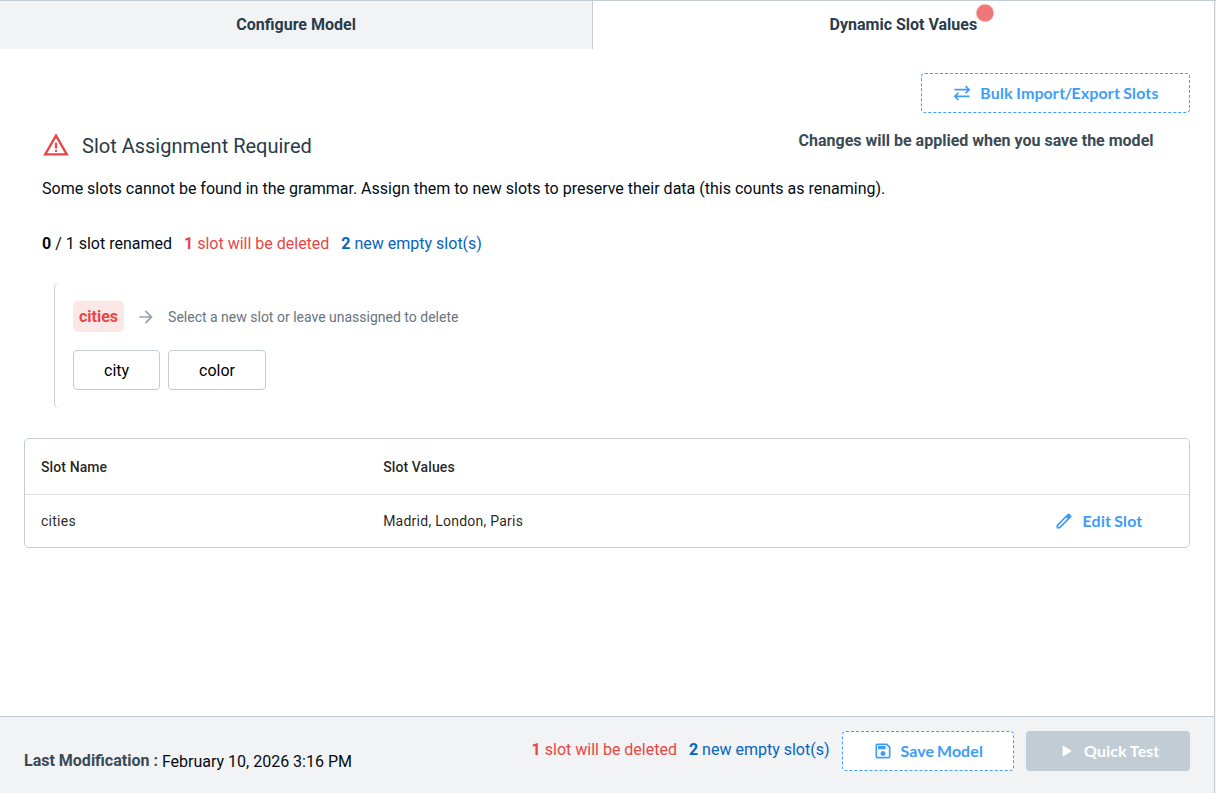Click the Madrid, London, Paris slot values
Viewport: 1216px width, 793px height.
point(453,521)
